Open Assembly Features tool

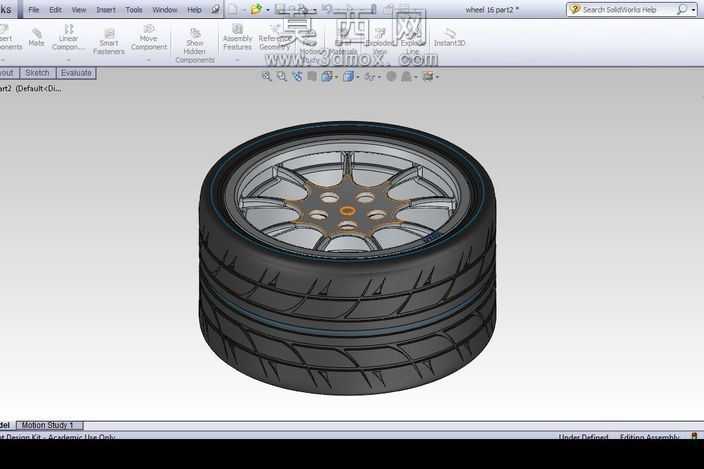(238, 37)
